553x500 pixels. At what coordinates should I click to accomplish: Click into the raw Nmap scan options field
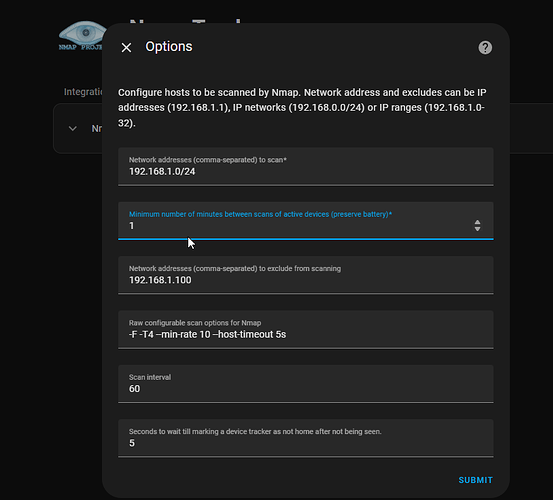pyautogui.click(x=305, y=329)
